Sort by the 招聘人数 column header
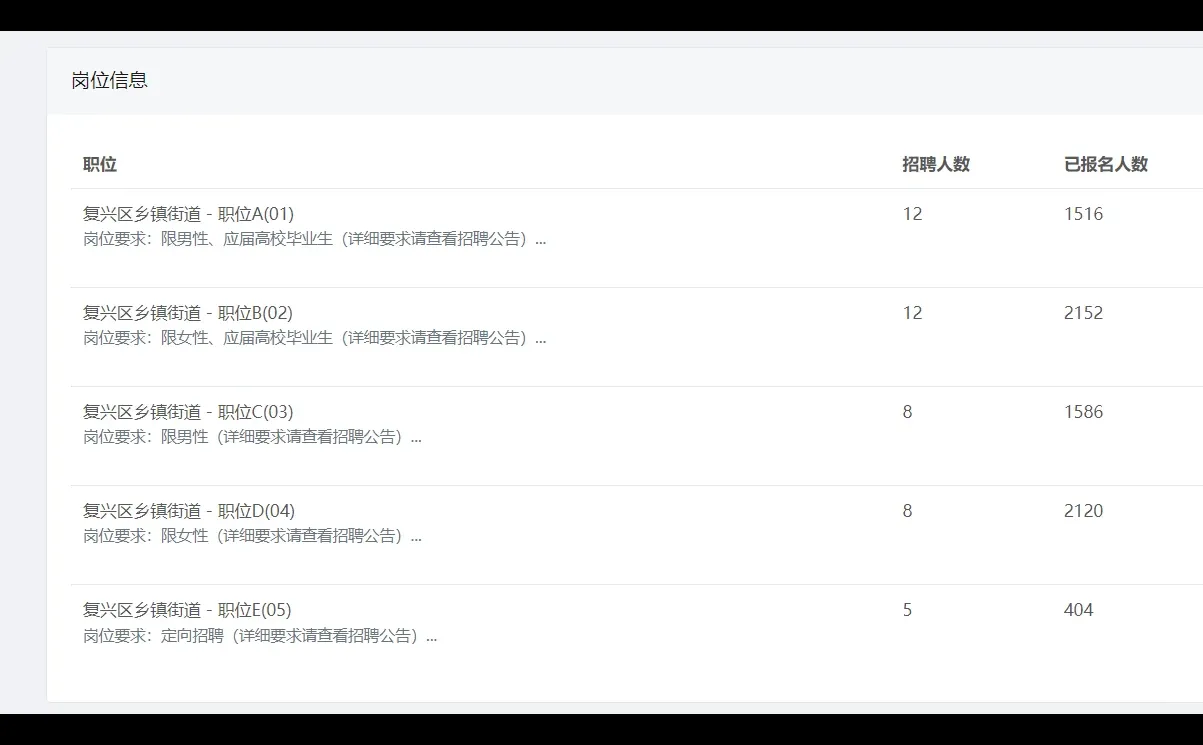The width and height of the screenshot is (1203, 745). pos(936,164)
